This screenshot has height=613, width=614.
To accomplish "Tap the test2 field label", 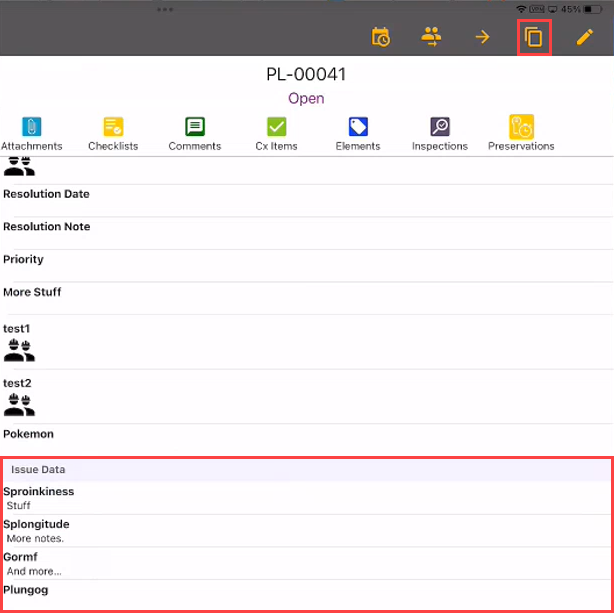I will 17,383.
